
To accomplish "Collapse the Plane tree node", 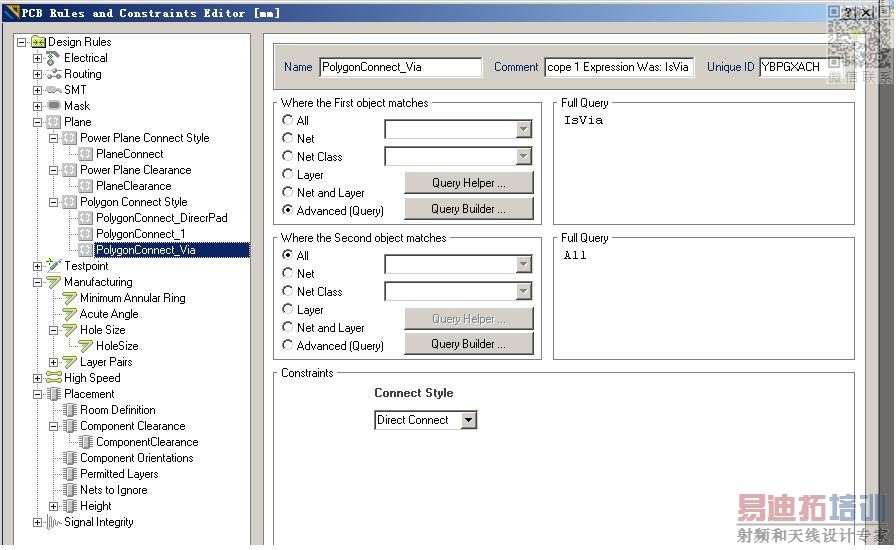I will [x=37, y=122].
